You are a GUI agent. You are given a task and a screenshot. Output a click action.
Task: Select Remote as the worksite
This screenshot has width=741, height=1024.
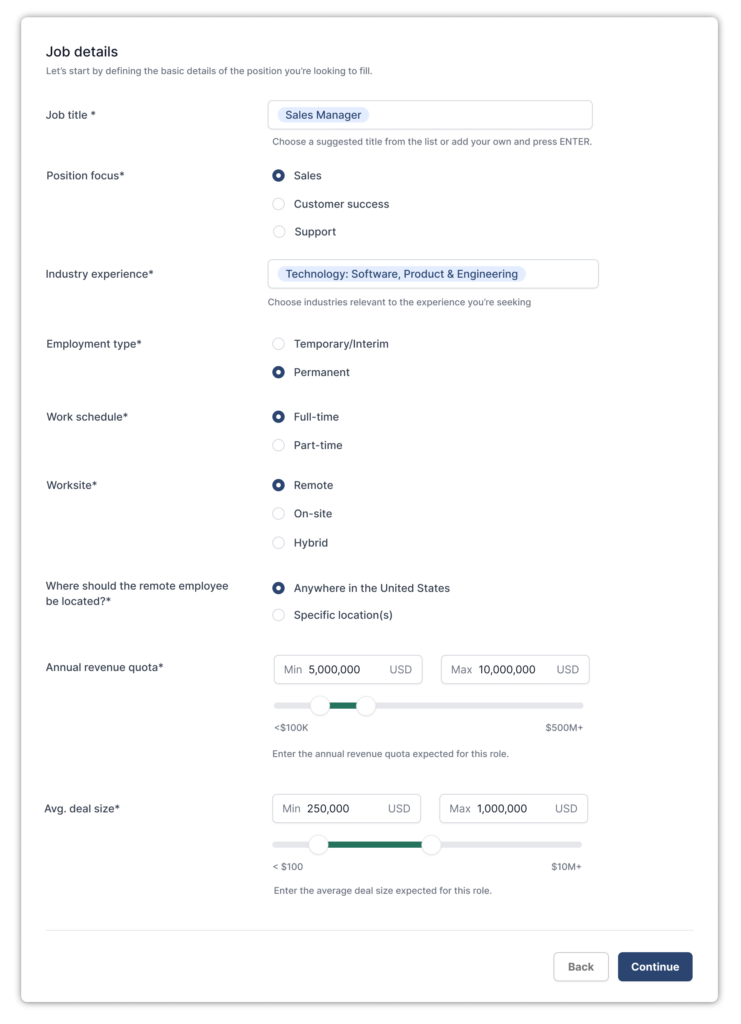tap(278, 485)
